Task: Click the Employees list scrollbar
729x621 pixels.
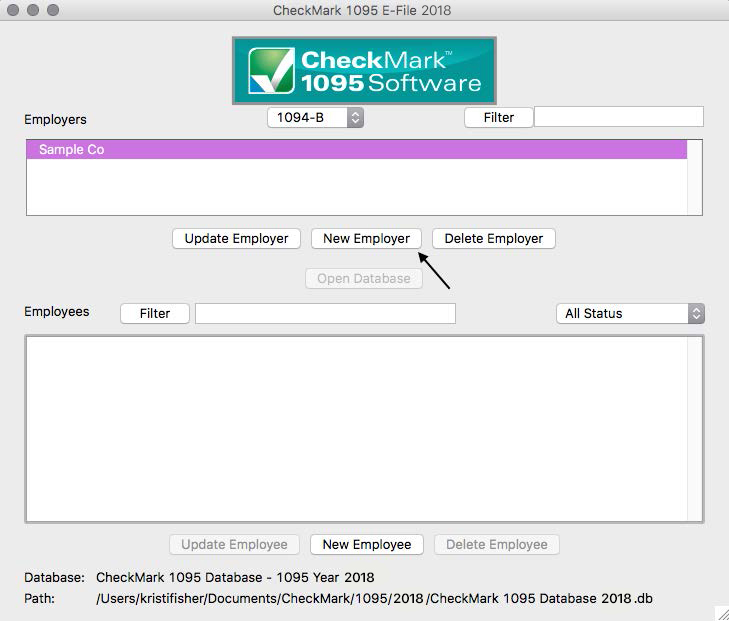Action: point(695,428)
